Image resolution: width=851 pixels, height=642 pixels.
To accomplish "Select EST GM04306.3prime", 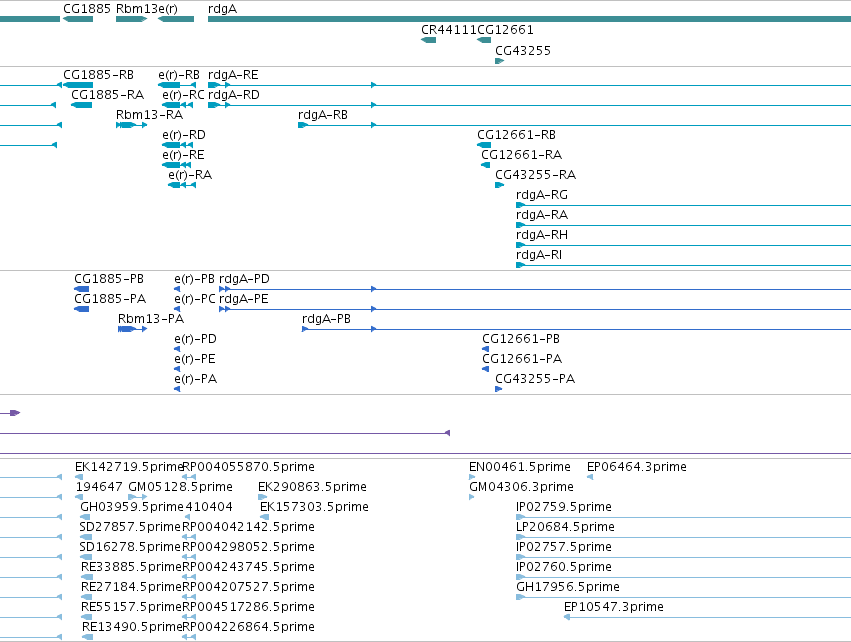I will pyautogui.click(x=522, y=487).
